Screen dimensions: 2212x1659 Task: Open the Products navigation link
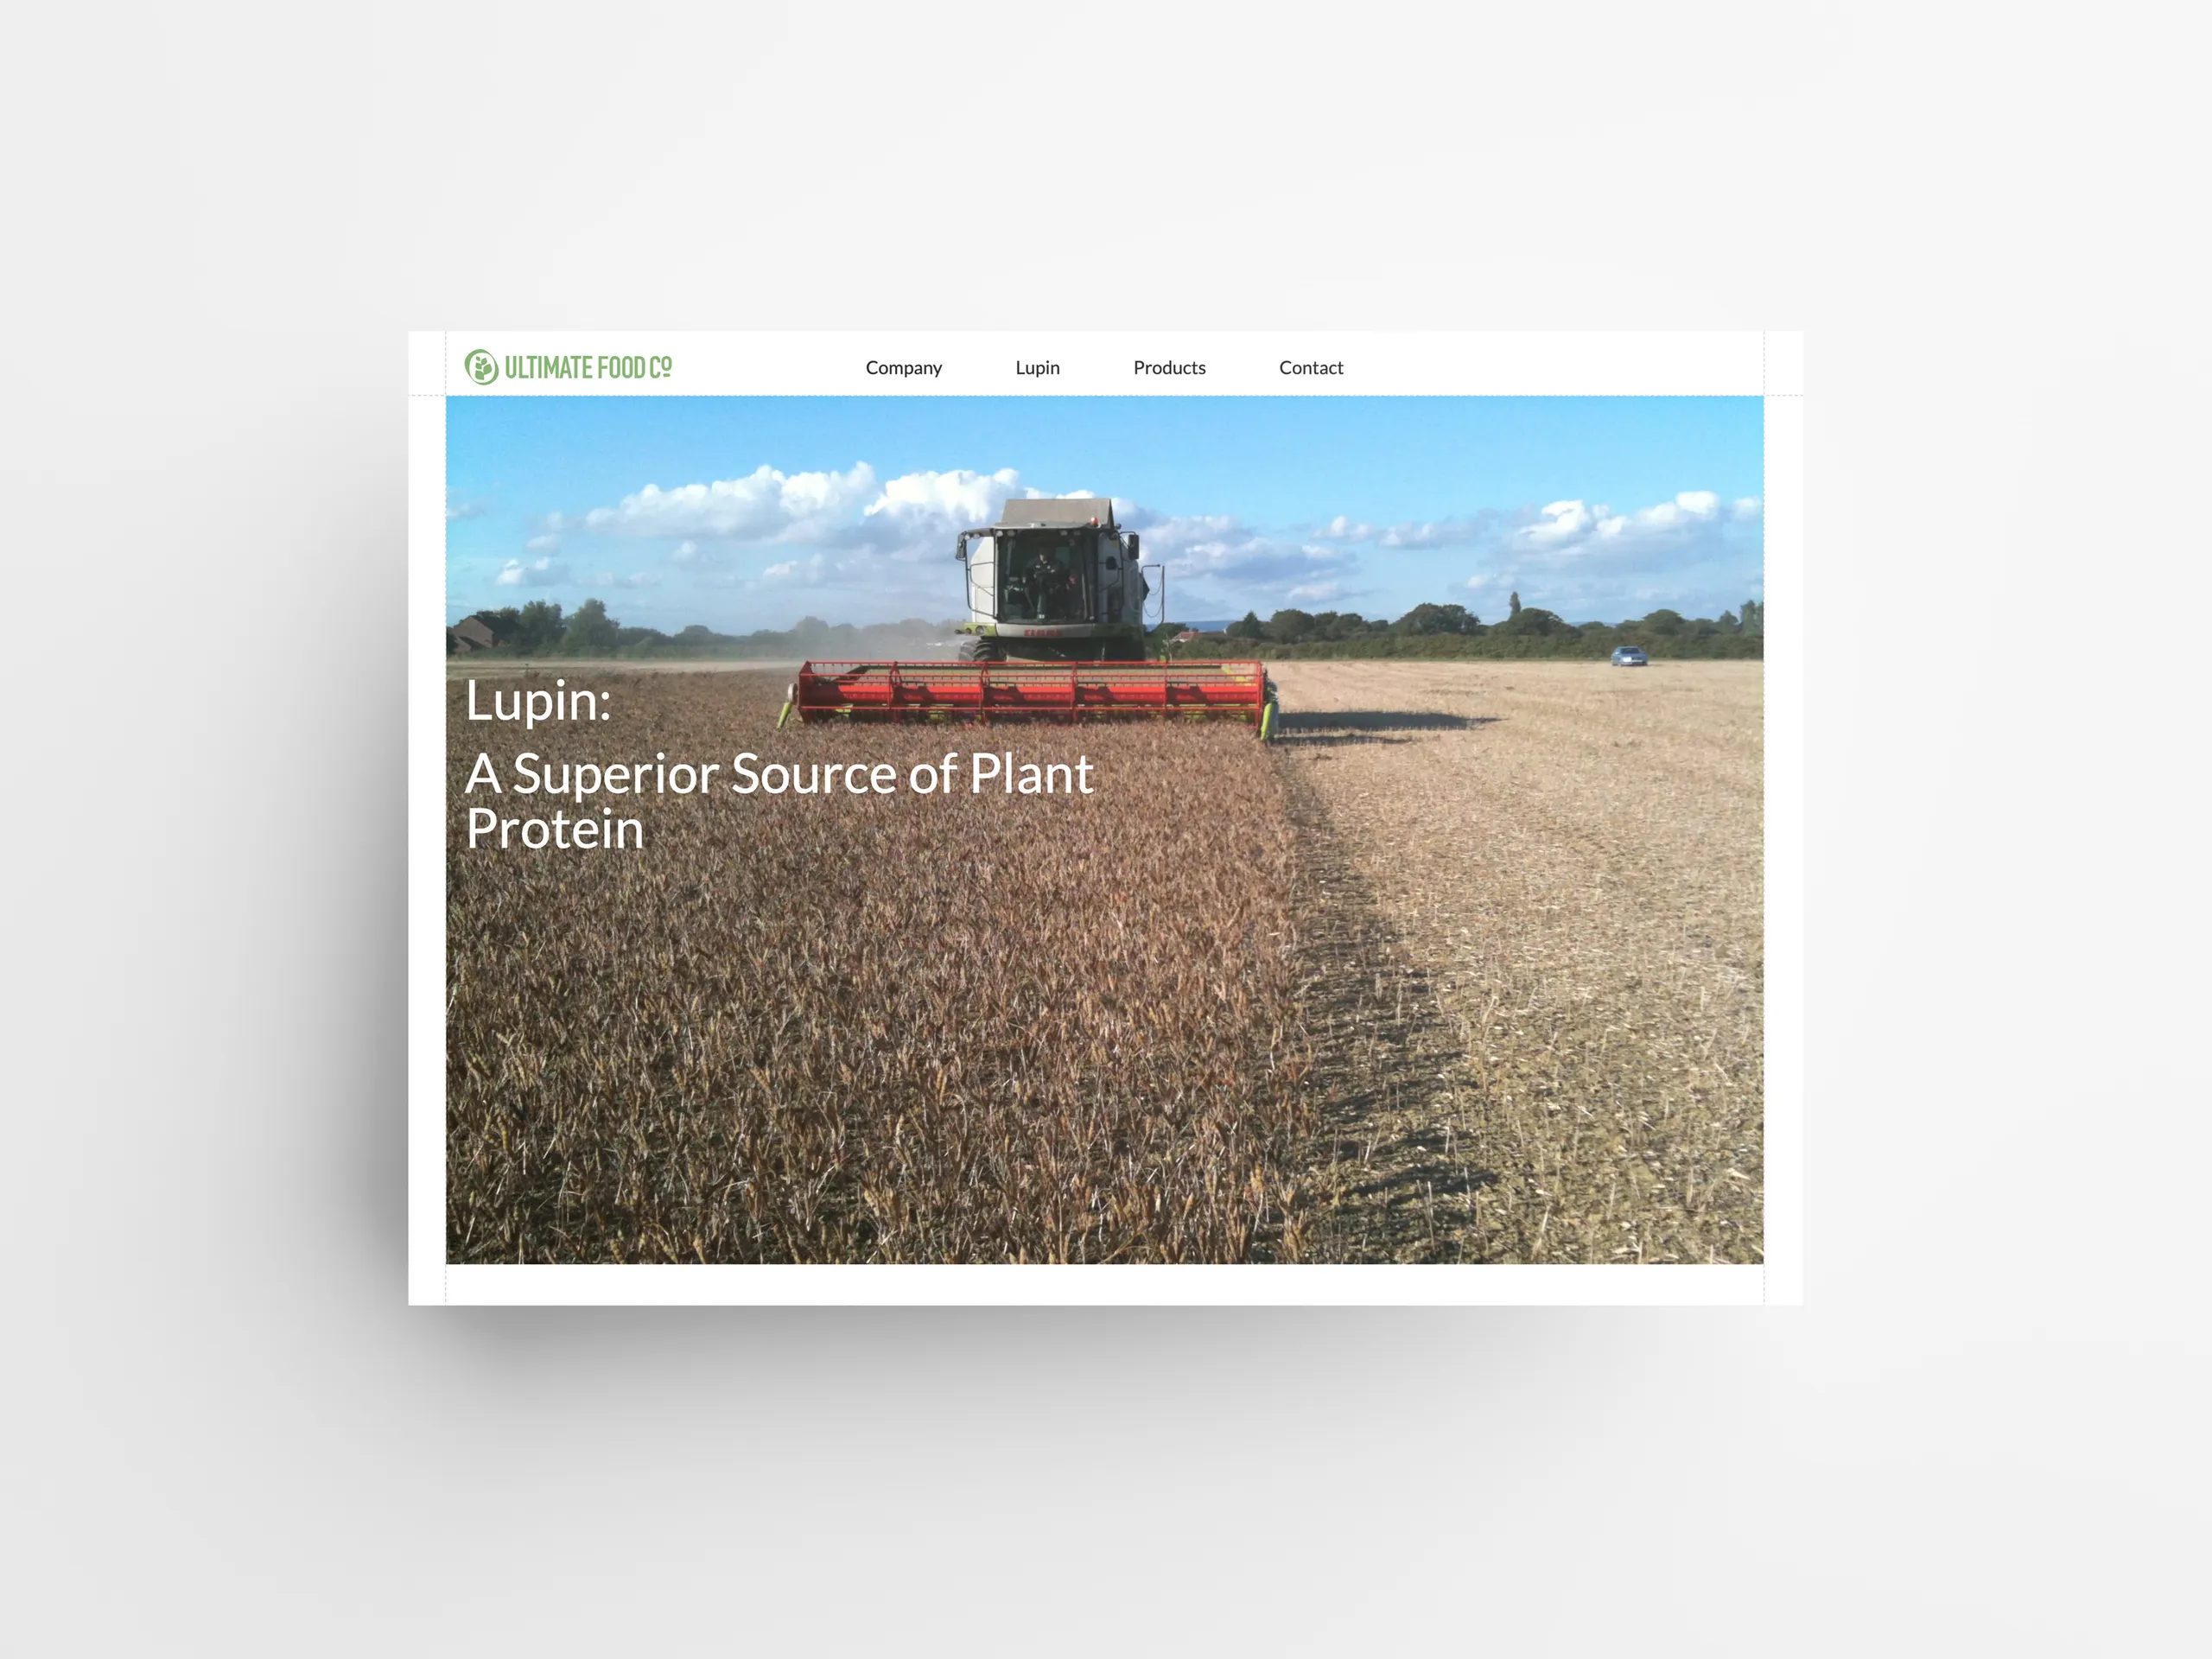point(1169,368)
